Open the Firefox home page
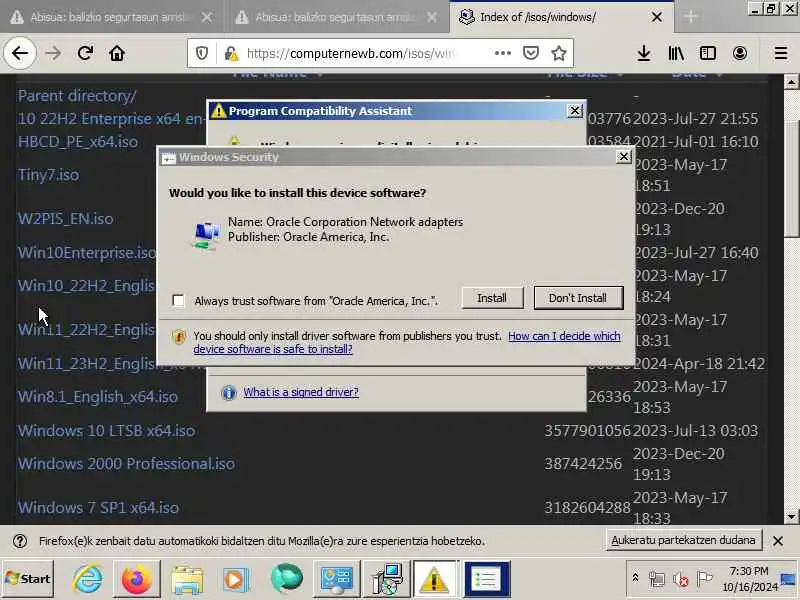 point(117,53)
